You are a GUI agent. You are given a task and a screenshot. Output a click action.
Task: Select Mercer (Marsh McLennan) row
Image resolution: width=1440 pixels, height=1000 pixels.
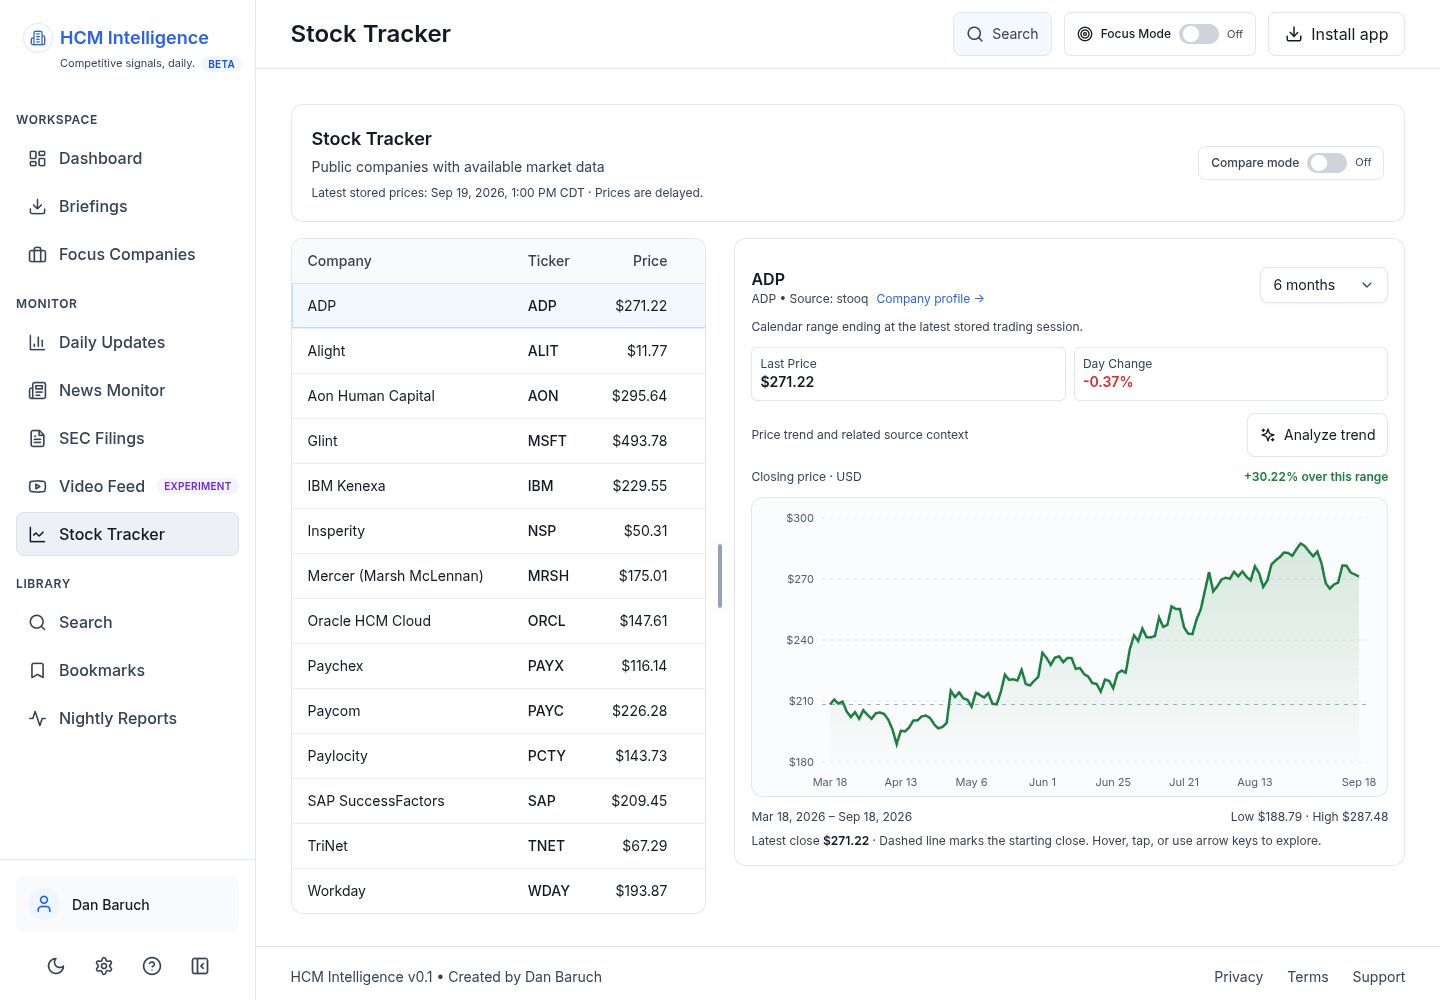tap(498, 576)
